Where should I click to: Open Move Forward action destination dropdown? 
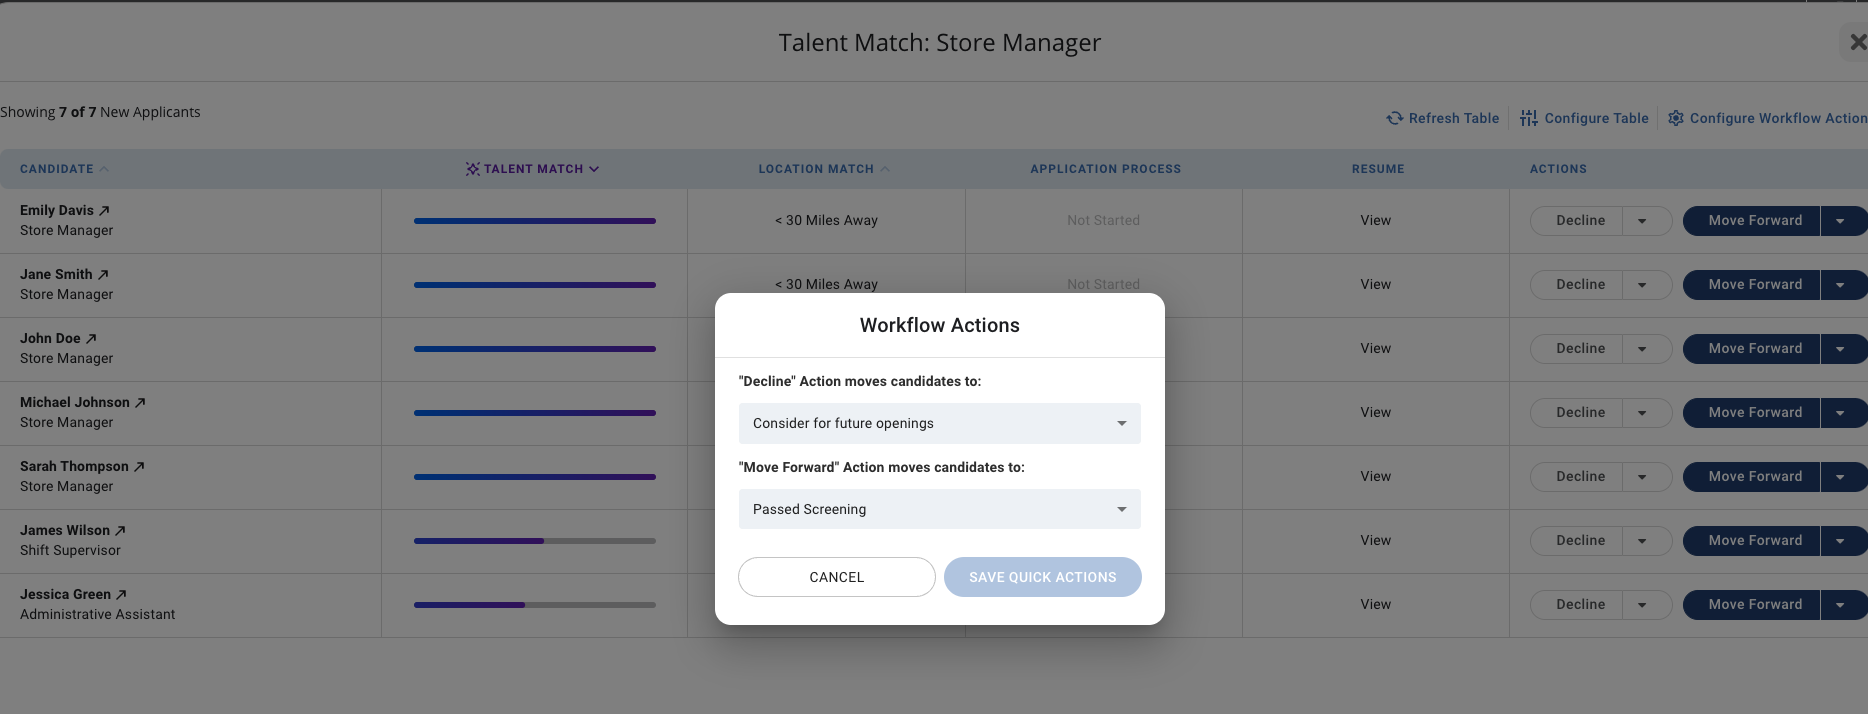(939, 509)
